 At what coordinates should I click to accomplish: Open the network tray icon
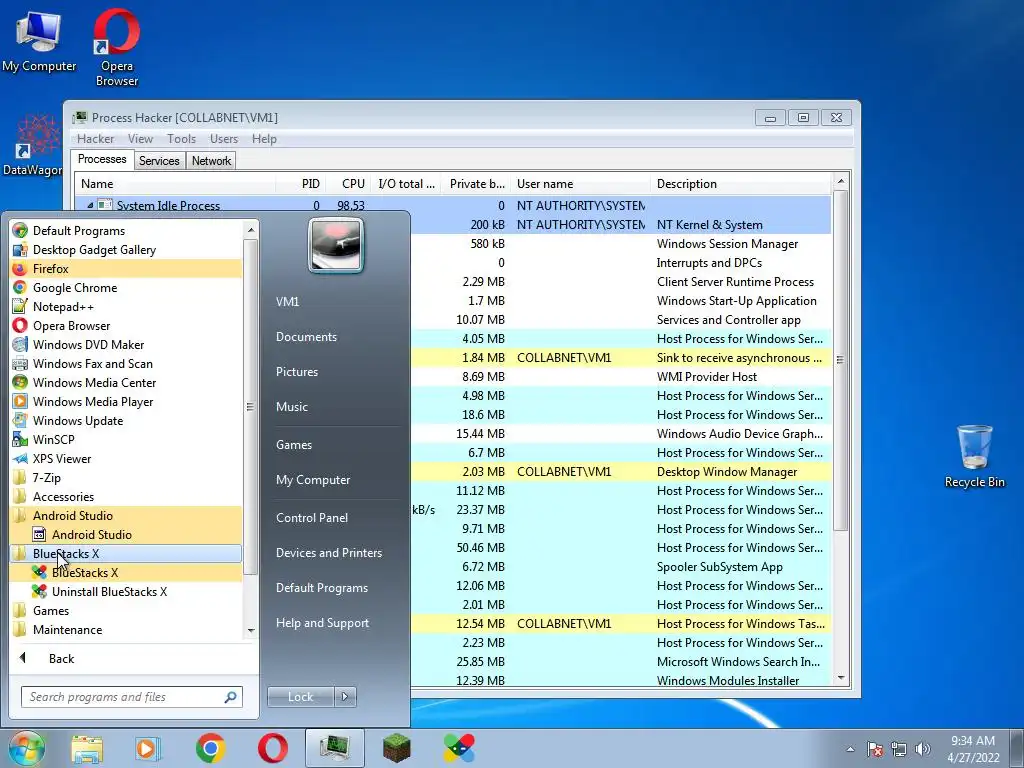pyautogui.click(x=899, y=749)
